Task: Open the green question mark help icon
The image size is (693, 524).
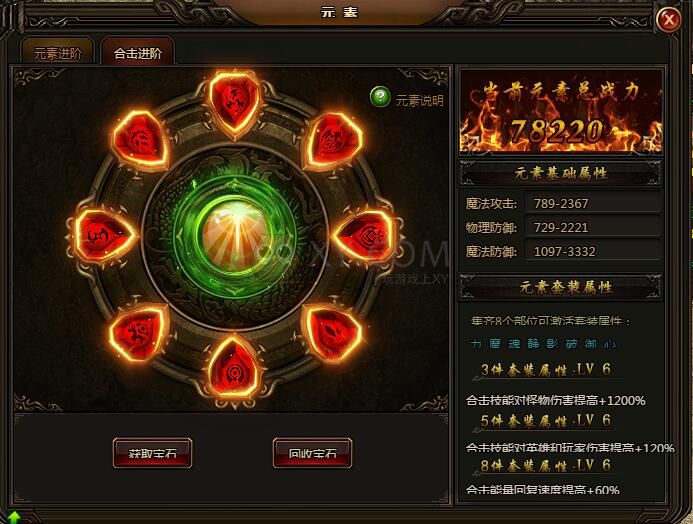Action: pyautogui.click(x=380, y=97)
